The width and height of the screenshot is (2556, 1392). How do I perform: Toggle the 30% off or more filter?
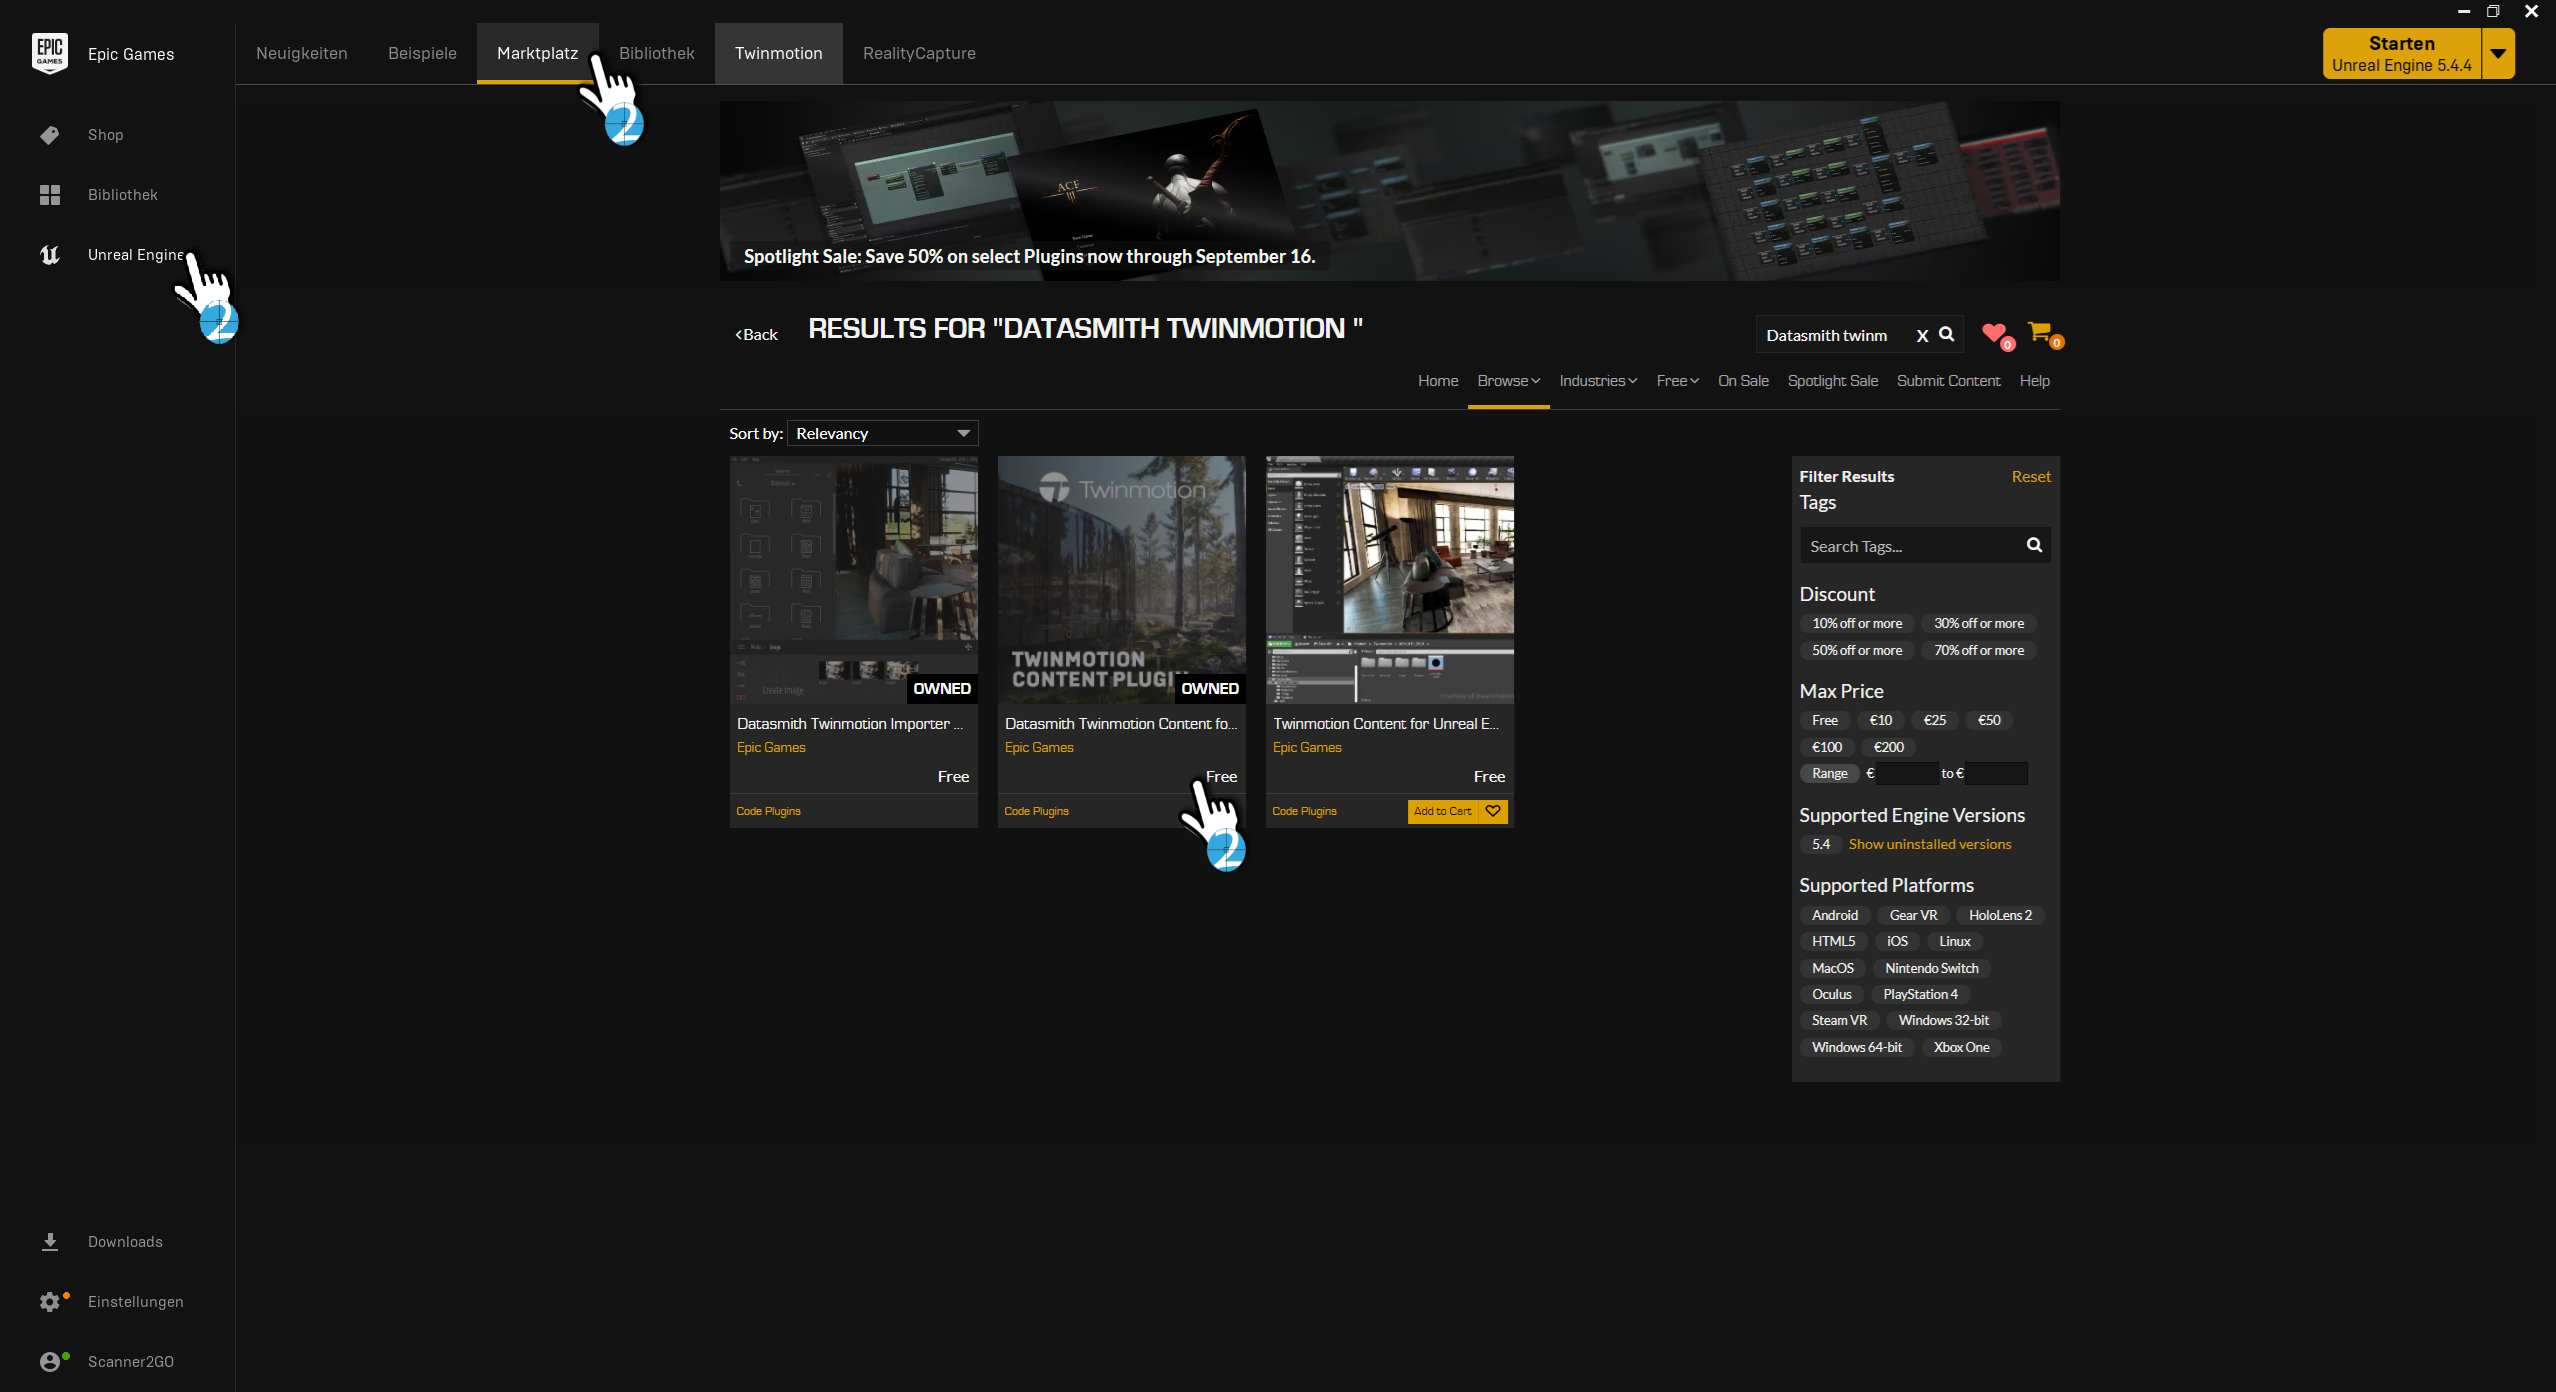[1978, 623]
